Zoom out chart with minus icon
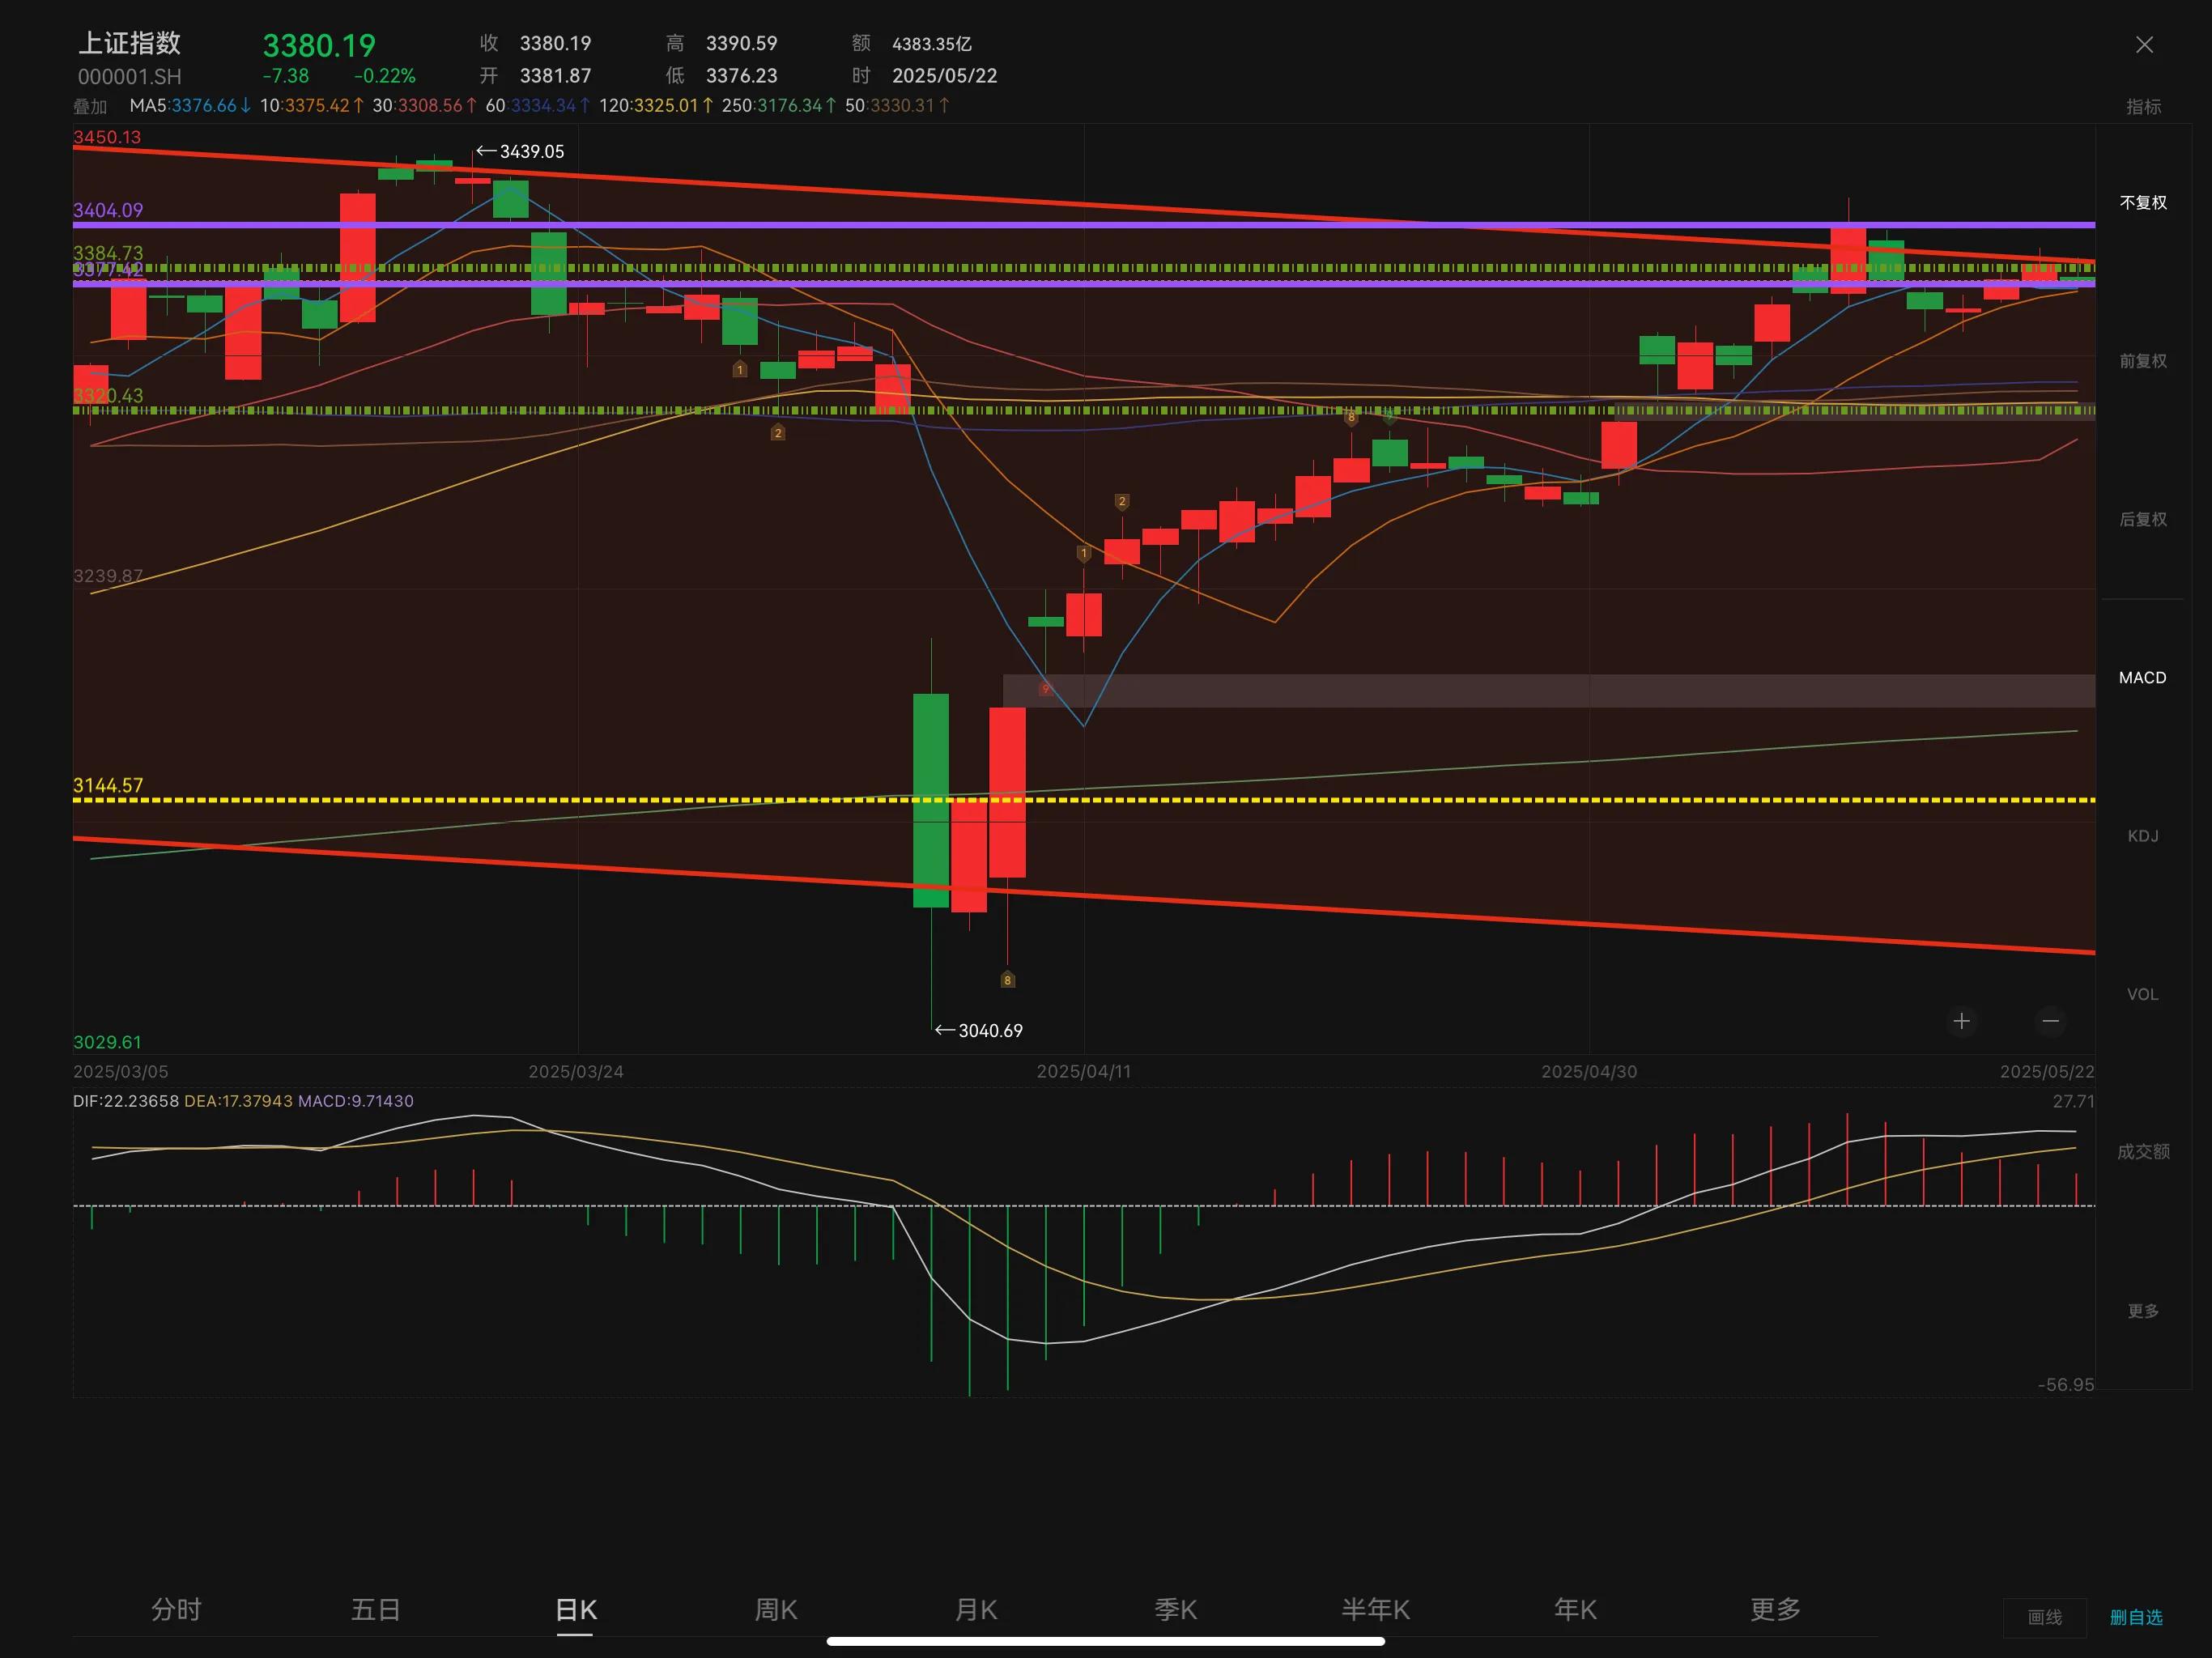The image size is (2212, 1658). click(x=2050, y=1021)
